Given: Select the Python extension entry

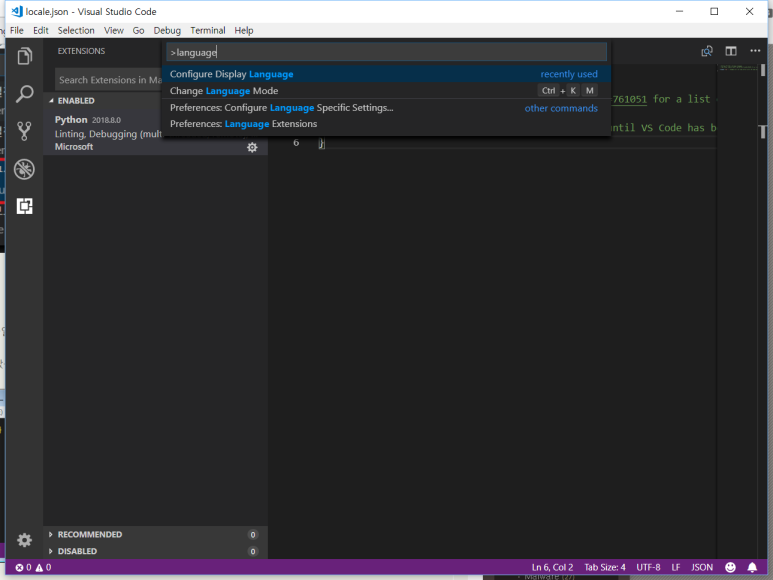Looking at the screenshot, I should point(155,133).
